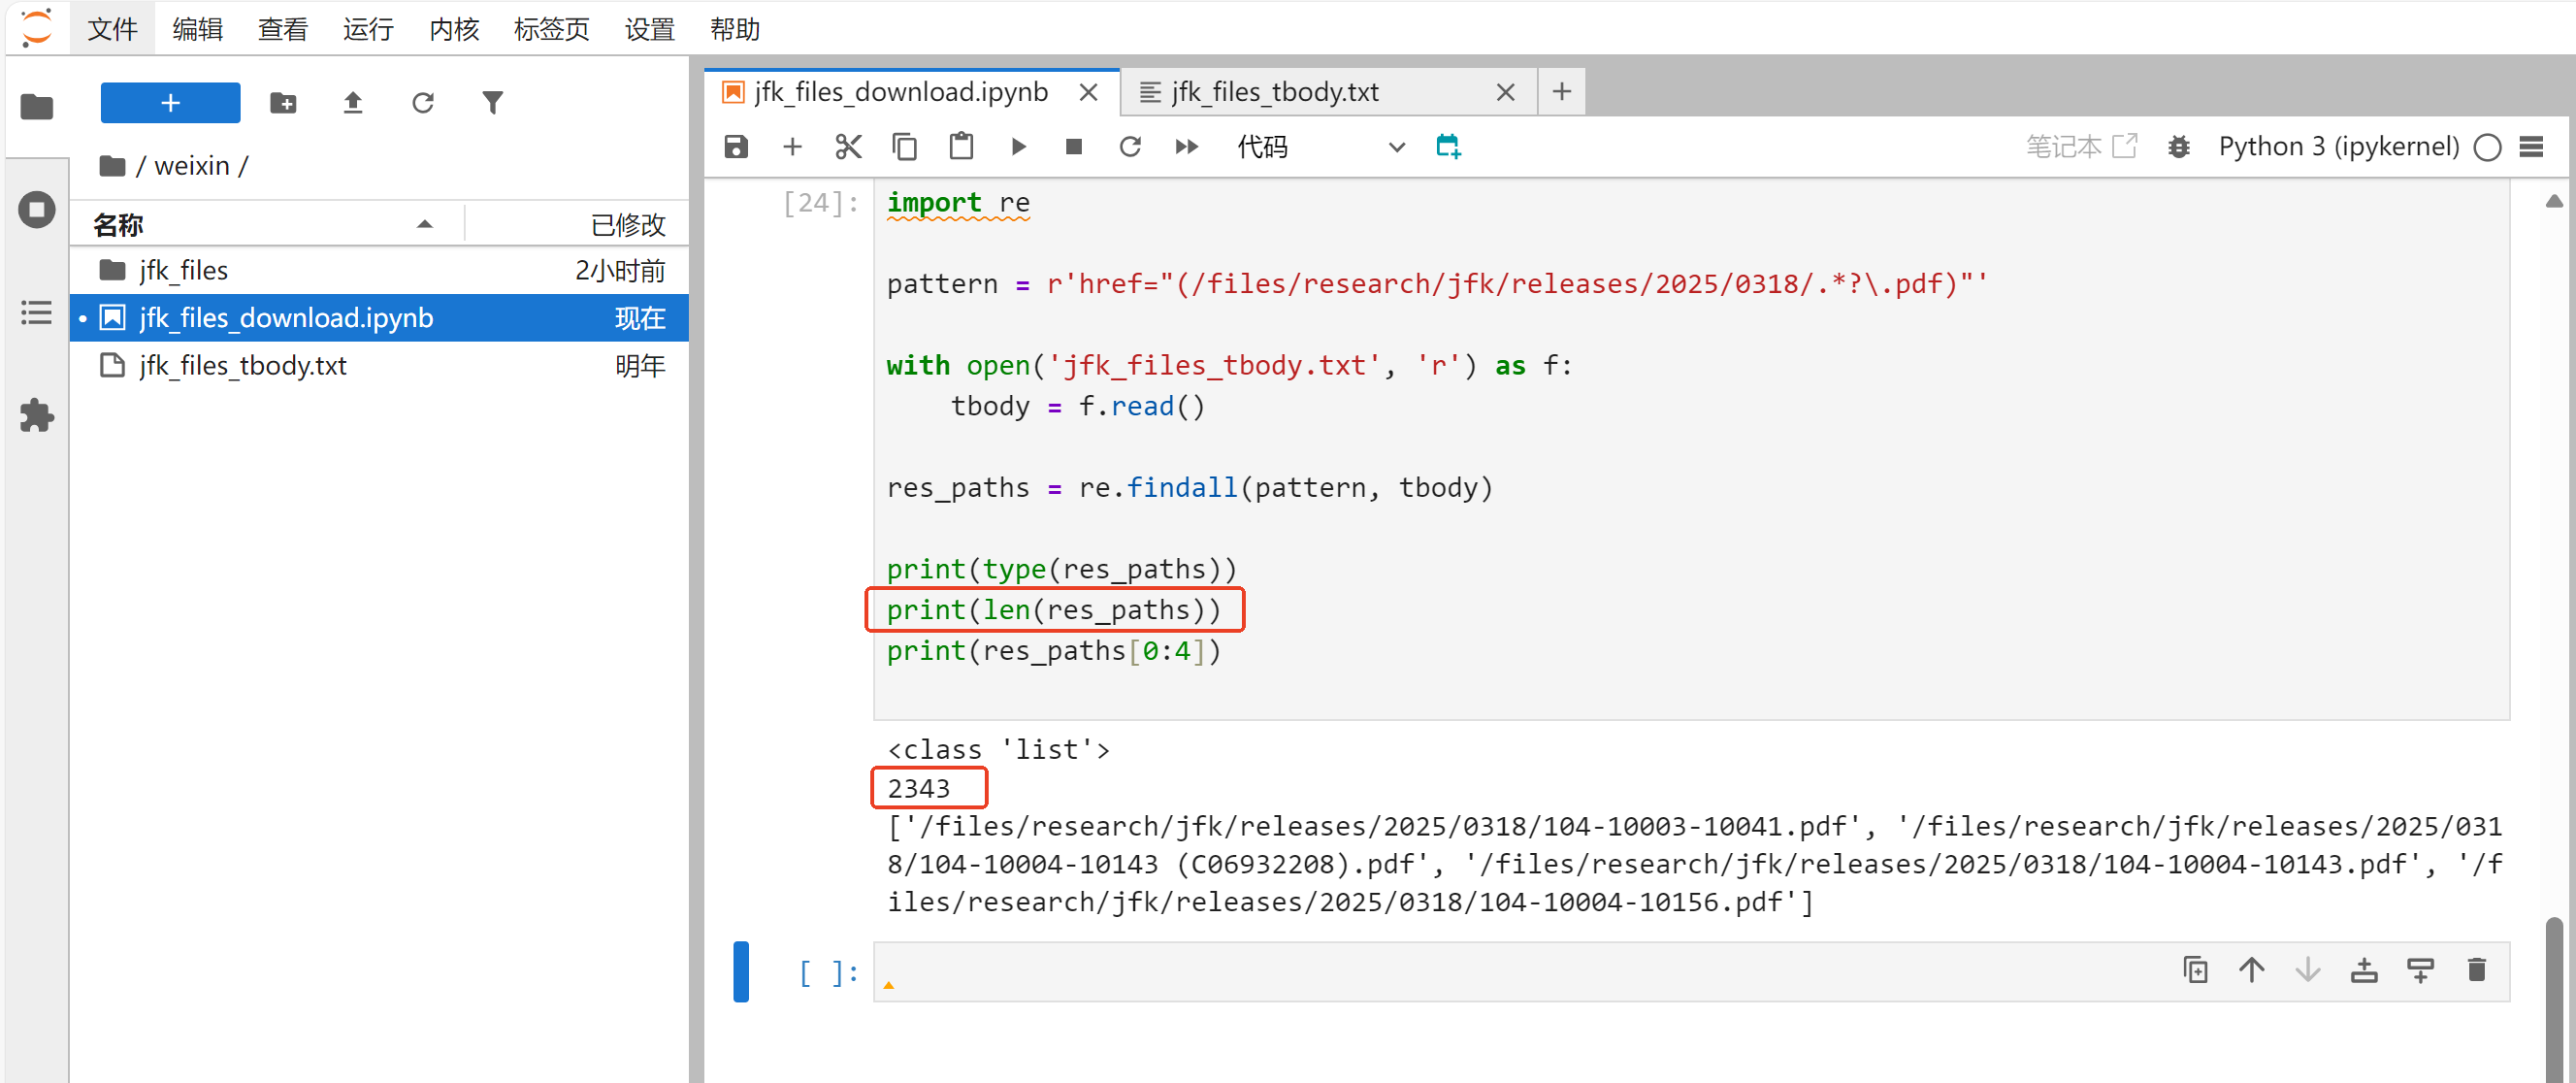The width and height of the screenshot is (2576, 1083).
Task: Run the selected cell
Action: click(x=1018, y=147)
